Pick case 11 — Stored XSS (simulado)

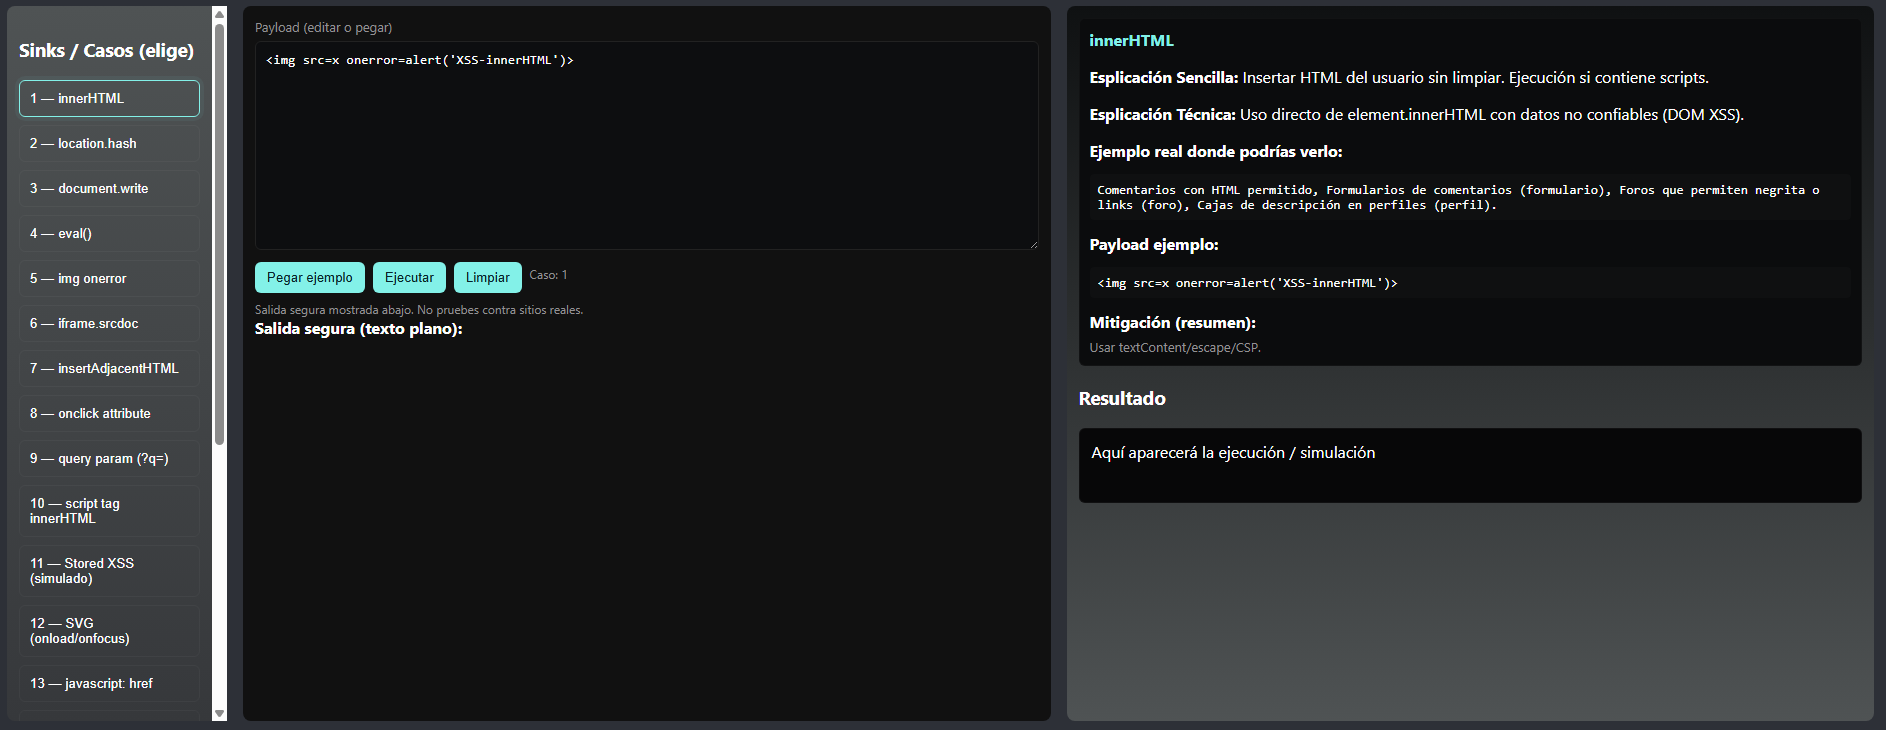pyautogui.click(x=109, y=571)
